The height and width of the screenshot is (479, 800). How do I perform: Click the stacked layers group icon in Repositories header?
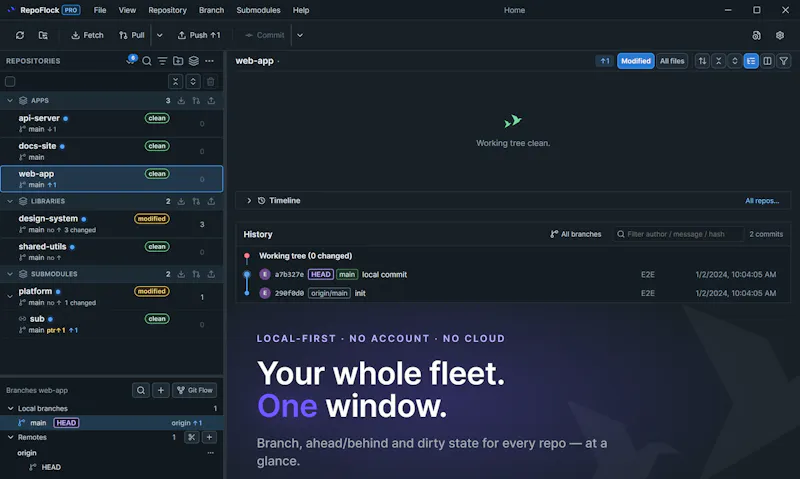point(194,61)
